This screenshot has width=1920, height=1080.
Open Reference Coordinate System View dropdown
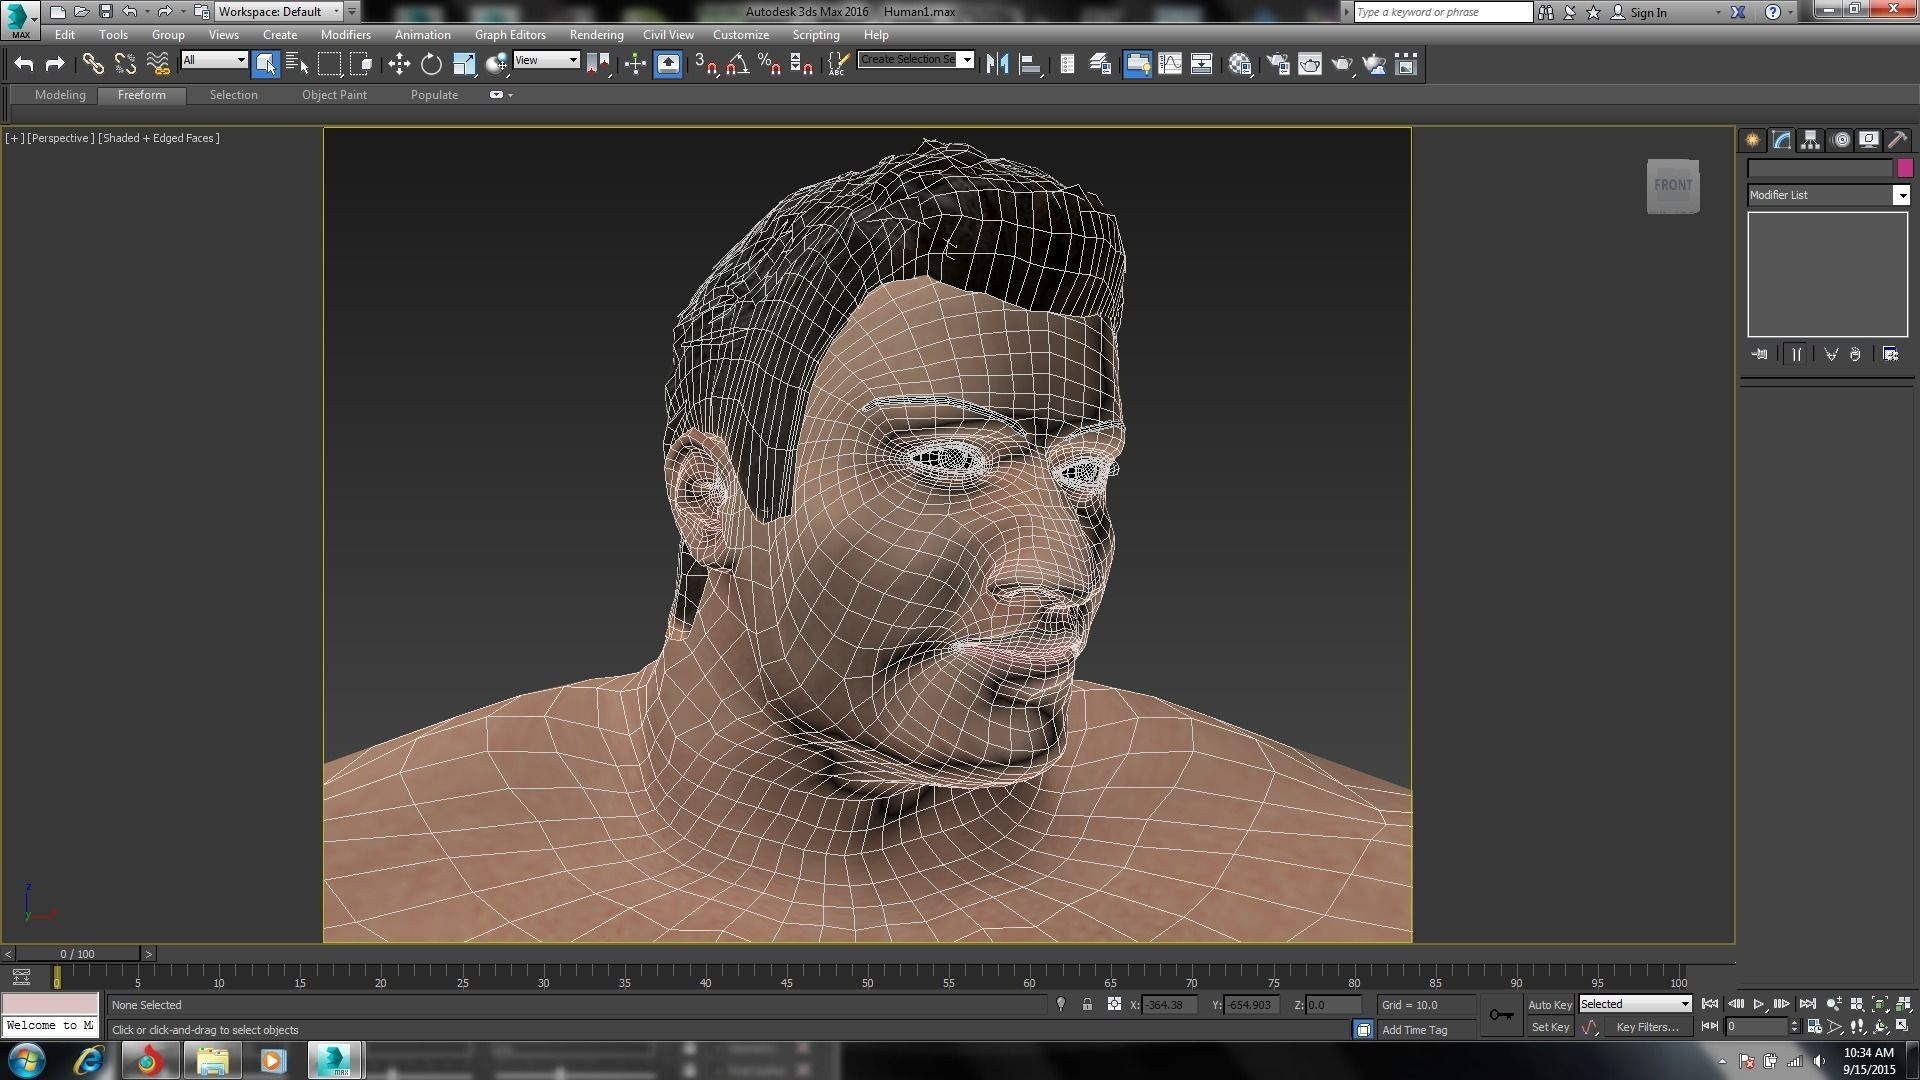point(546,60)
